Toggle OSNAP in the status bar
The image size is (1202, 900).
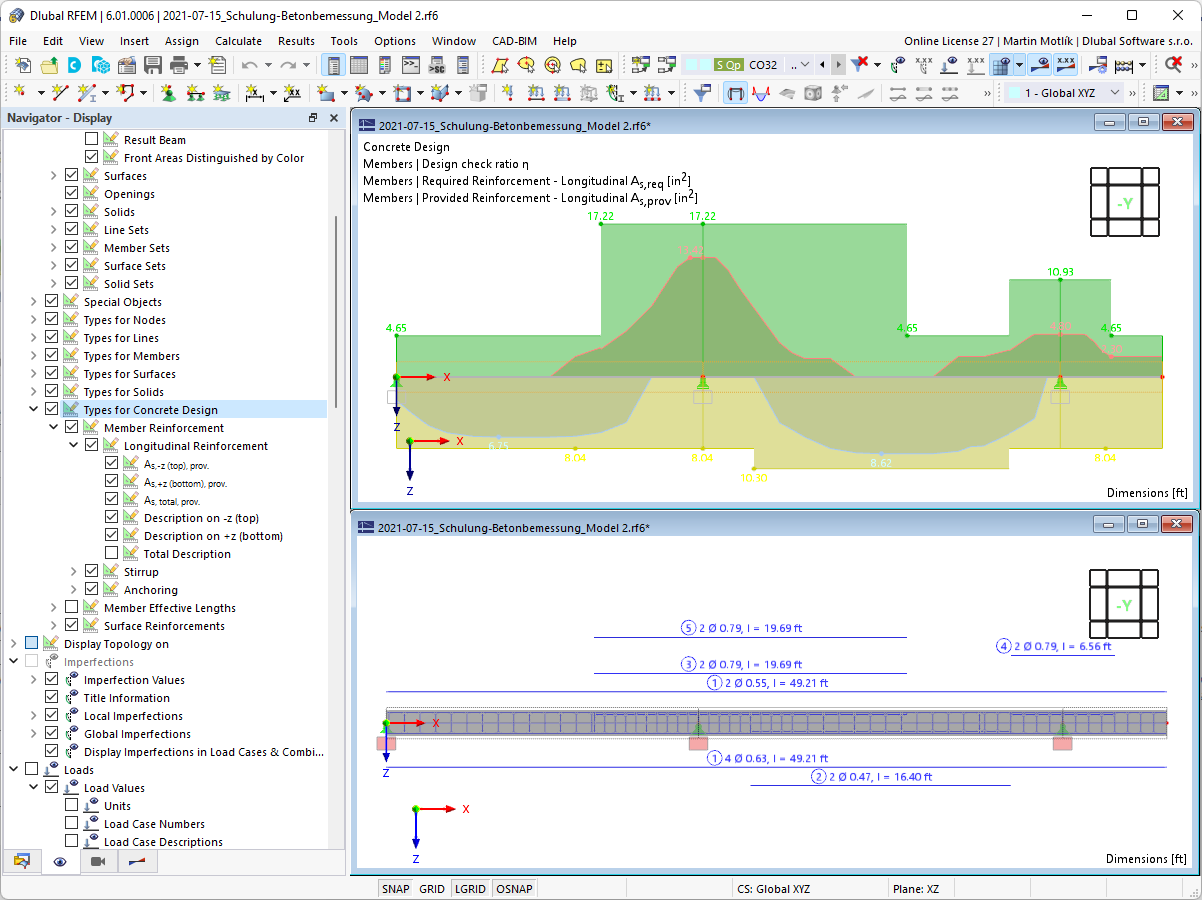pos(514,888)
